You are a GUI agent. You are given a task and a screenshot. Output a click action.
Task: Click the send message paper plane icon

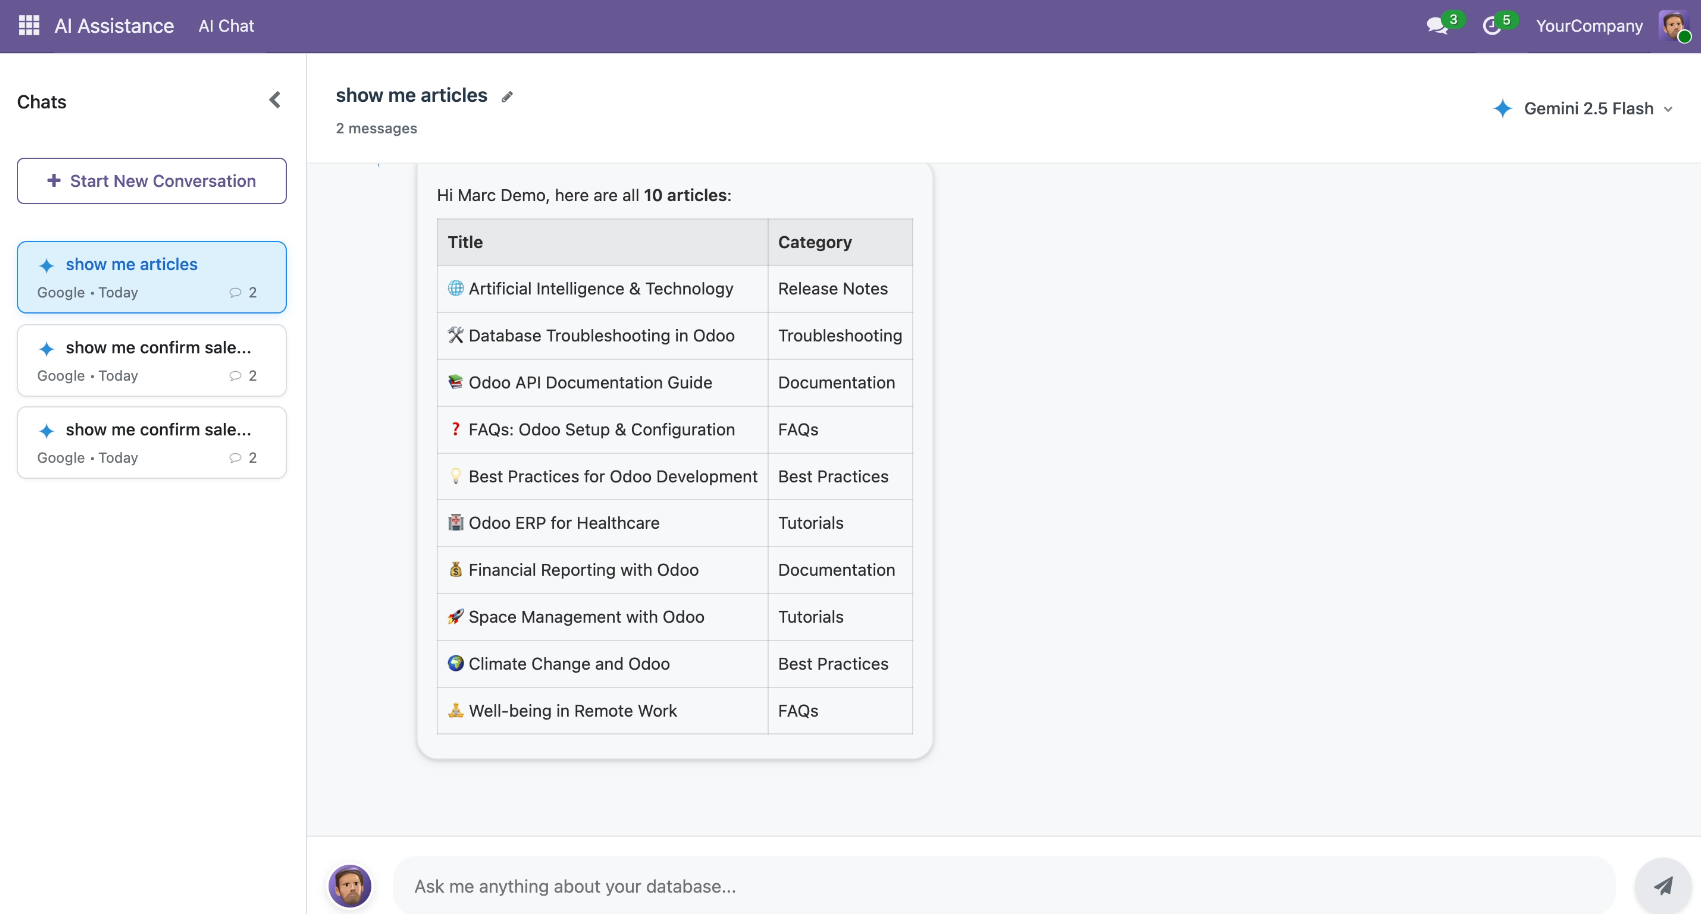pyautogui.click(x=1662, y=885)
